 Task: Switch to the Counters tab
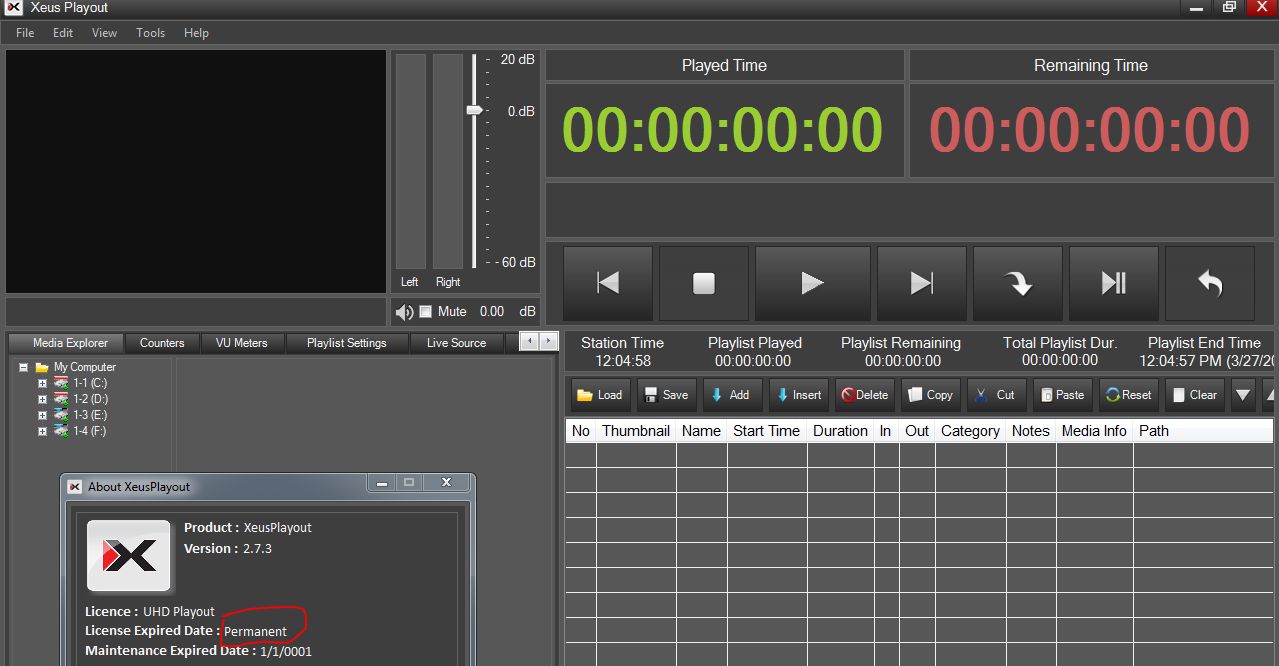(162, 343)
